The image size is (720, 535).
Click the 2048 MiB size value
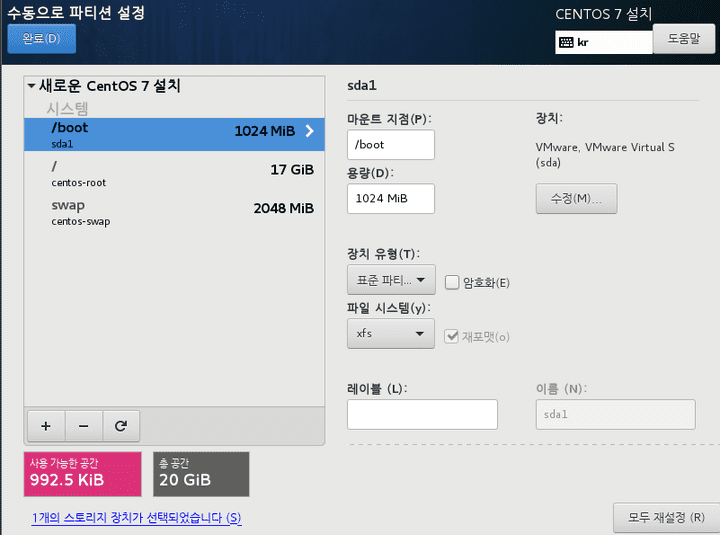point(284,208)
